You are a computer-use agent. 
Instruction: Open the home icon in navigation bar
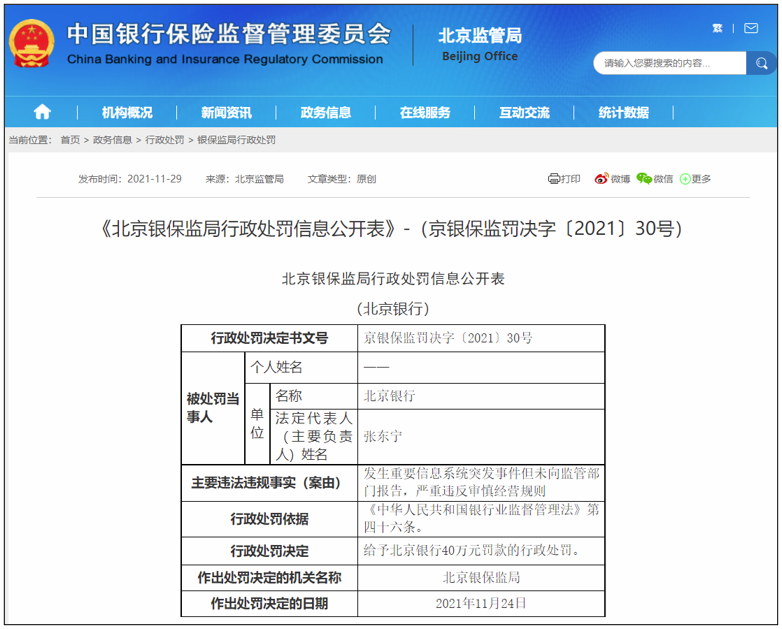[x=42, y=112]
